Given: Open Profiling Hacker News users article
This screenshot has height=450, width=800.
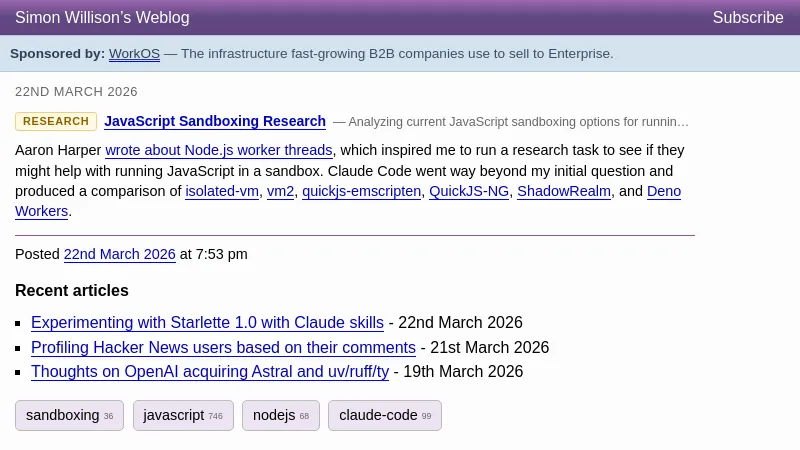Looking at the screenshot, I should (223, 348).
